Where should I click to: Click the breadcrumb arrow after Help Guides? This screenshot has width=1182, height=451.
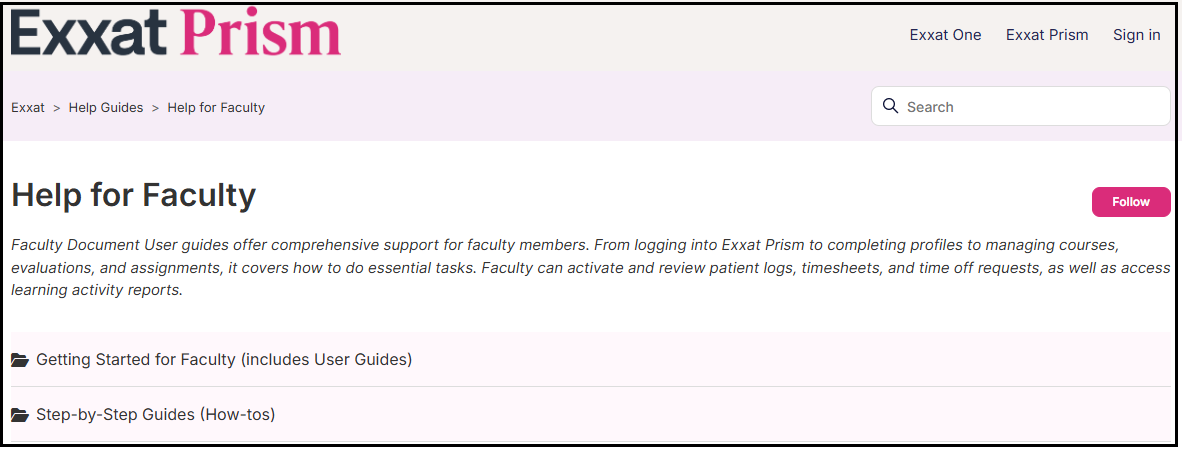(x=155, y=107)
